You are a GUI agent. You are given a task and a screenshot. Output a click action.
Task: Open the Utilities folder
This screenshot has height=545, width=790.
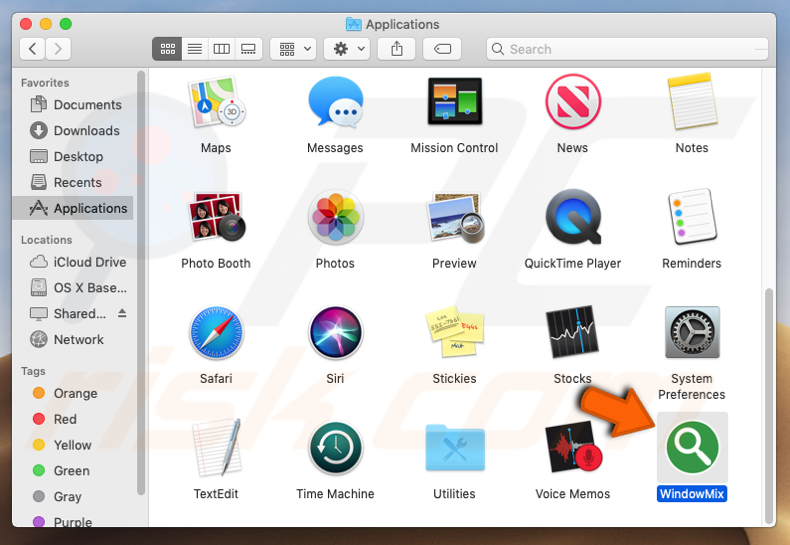(x=454, y=447)
